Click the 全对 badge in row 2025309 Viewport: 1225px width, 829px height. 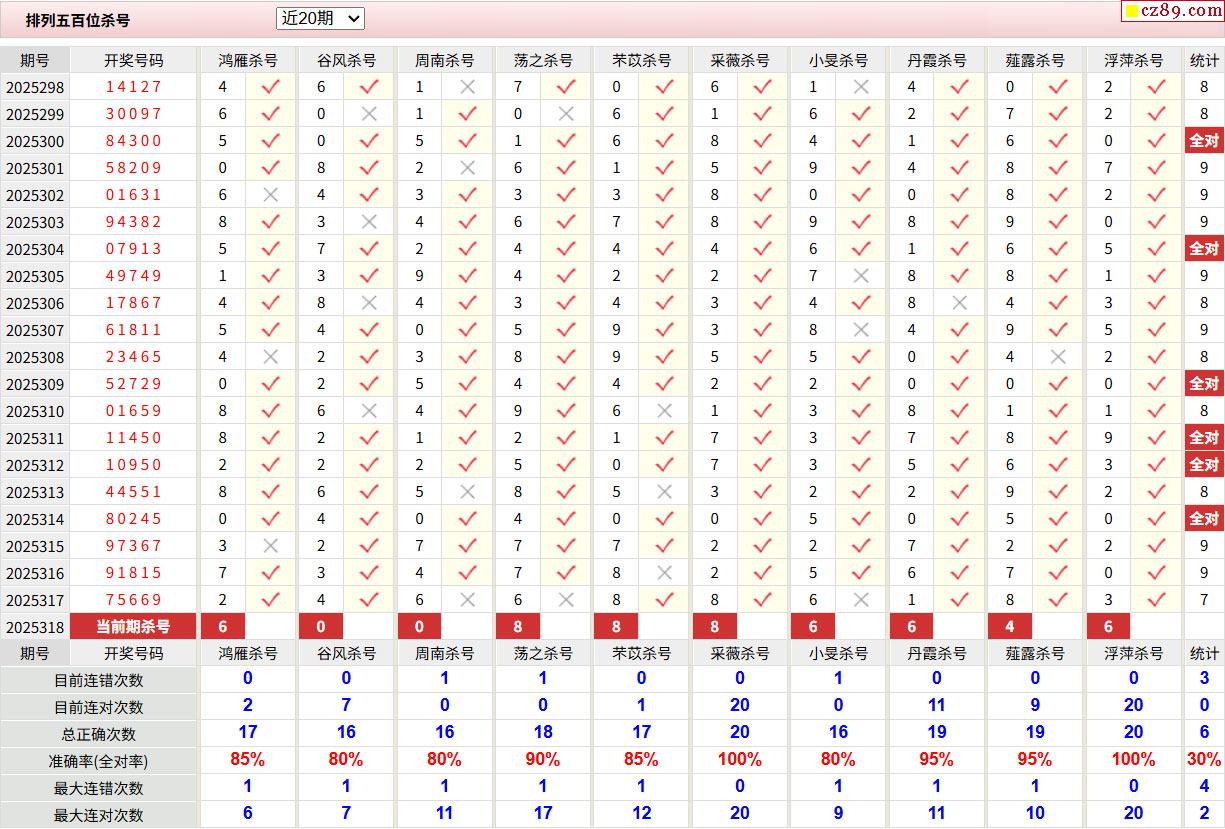[1204, 384]
